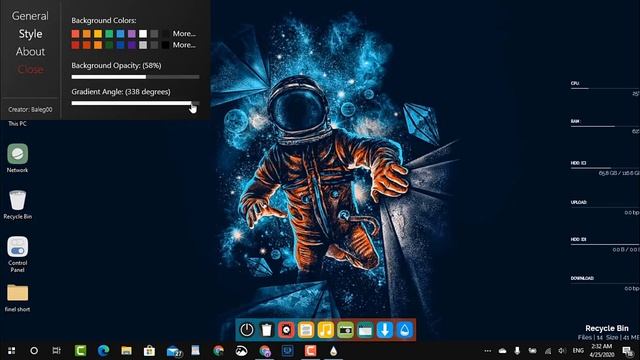Click the DOWNLOAD meter label
640x360 pixels.
[x=582, y=278]
